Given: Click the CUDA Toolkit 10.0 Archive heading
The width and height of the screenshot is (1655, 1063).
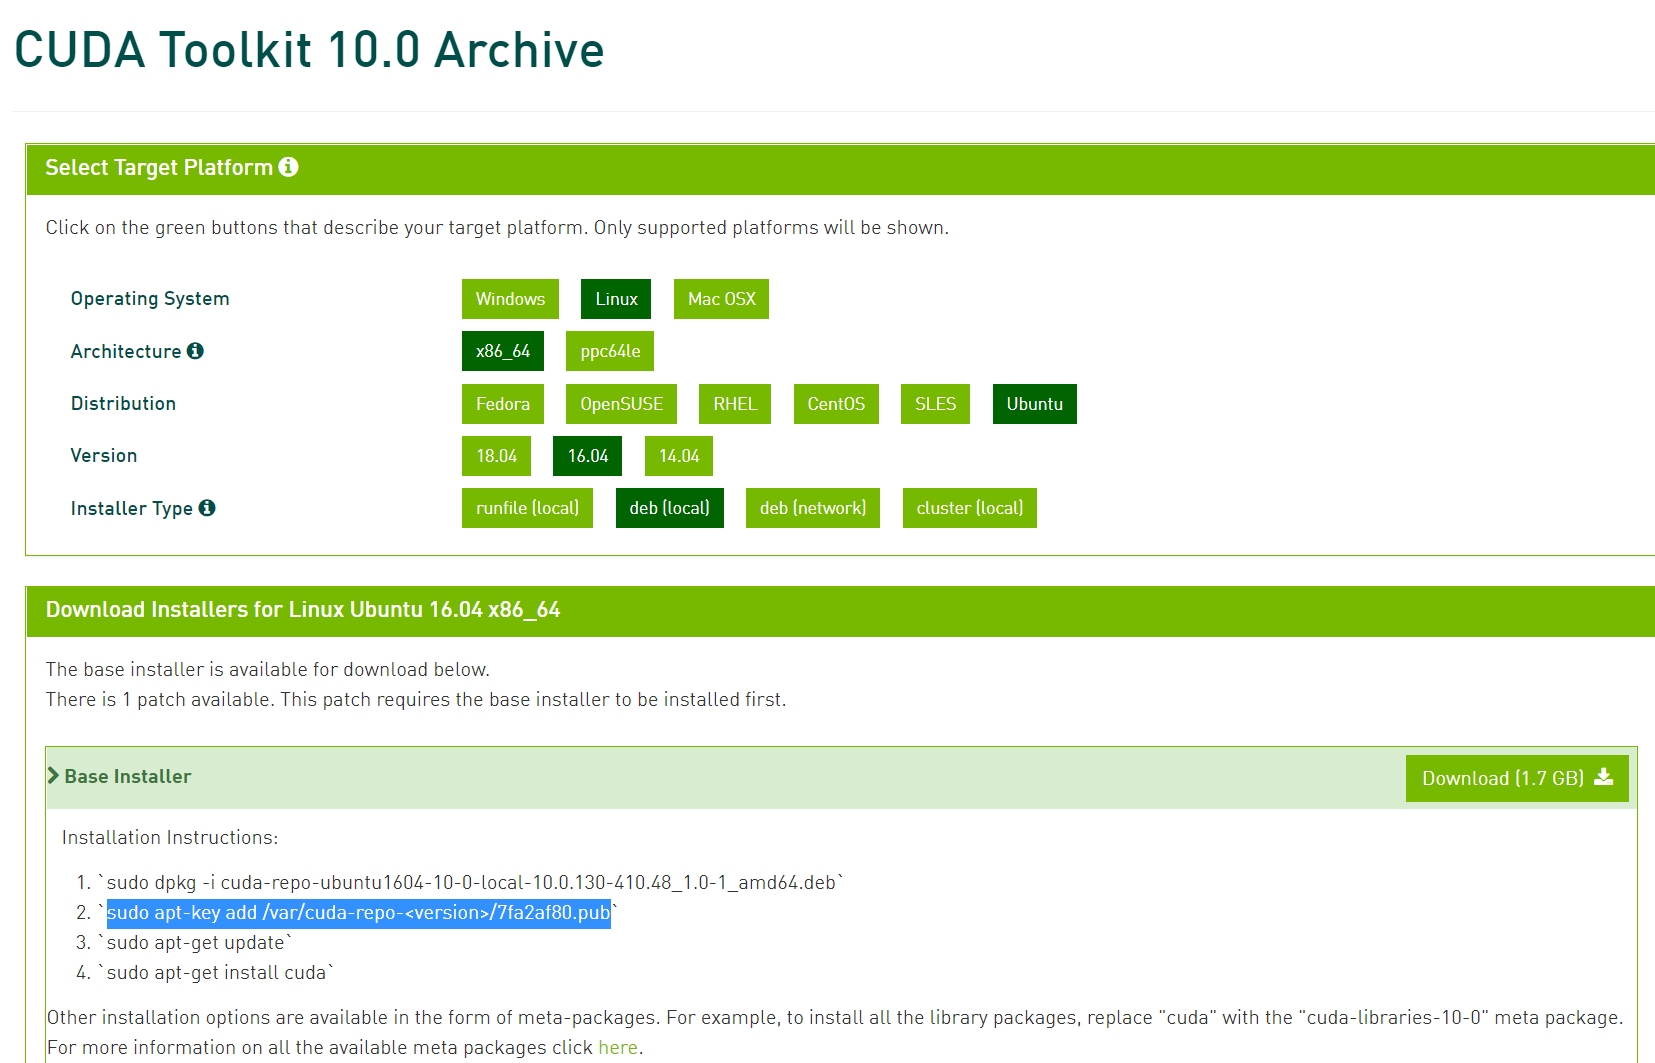Looking at the screenshot, I should [309, 50].
